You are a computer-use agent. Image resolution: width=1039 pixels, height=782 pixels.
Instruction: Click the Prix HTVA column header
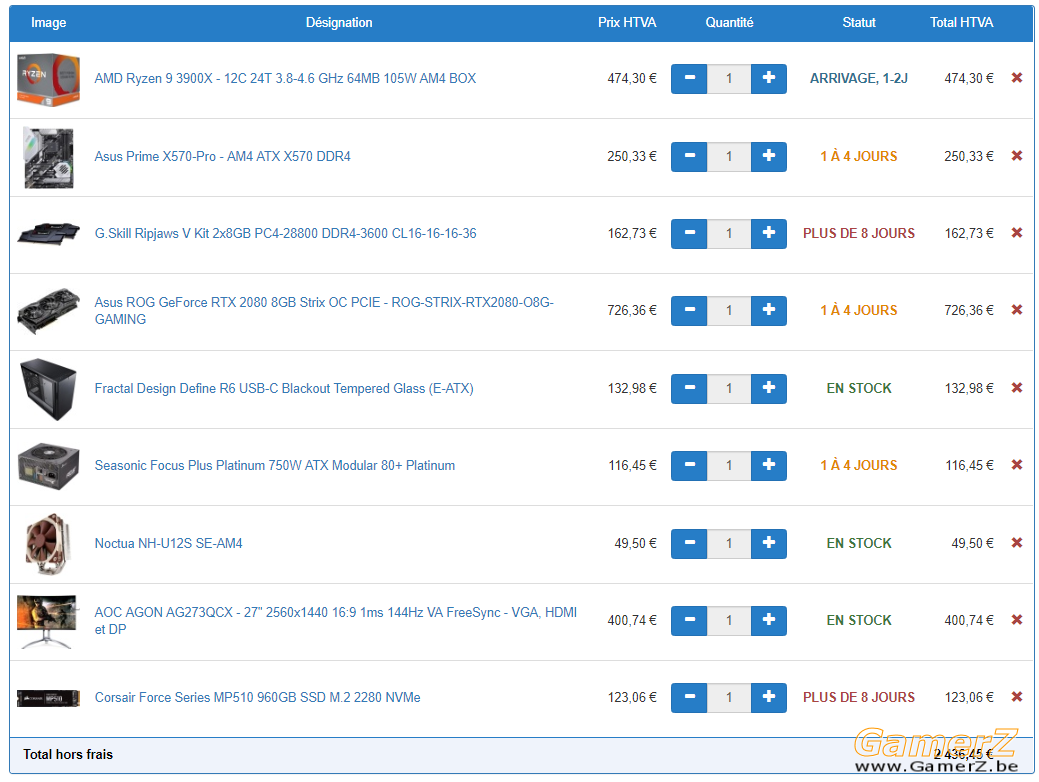click(x=627, y=23)
